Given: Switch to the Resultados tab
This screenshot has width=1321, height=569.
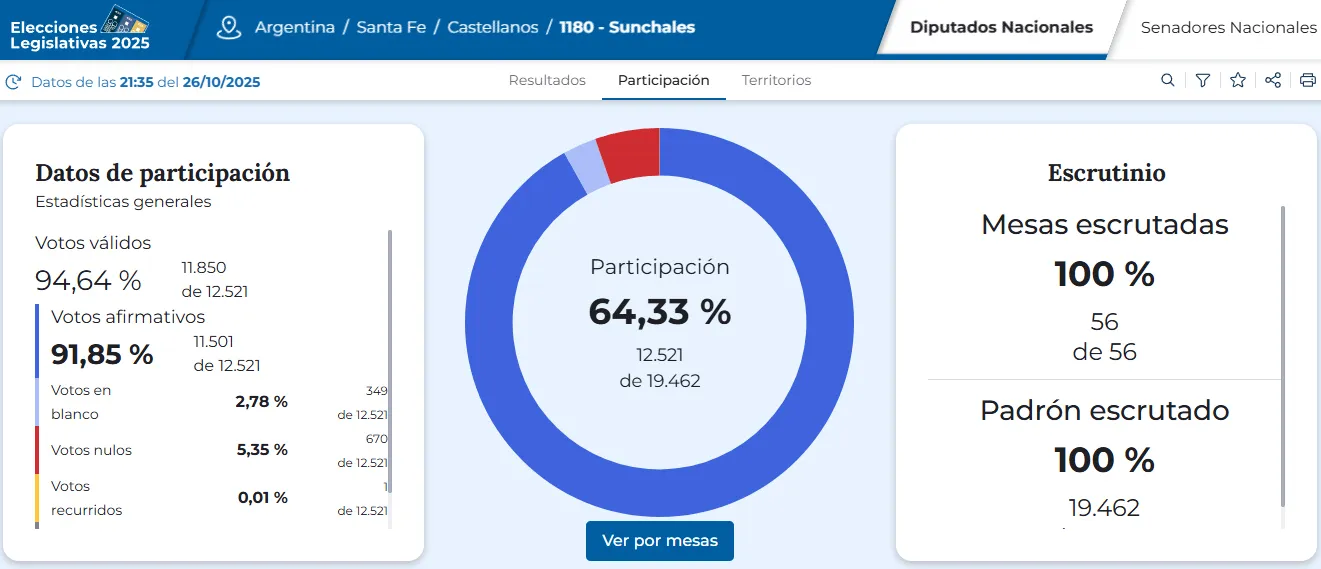Looking at the screenshot, I should pyautogui.click(x=547, y=80).
